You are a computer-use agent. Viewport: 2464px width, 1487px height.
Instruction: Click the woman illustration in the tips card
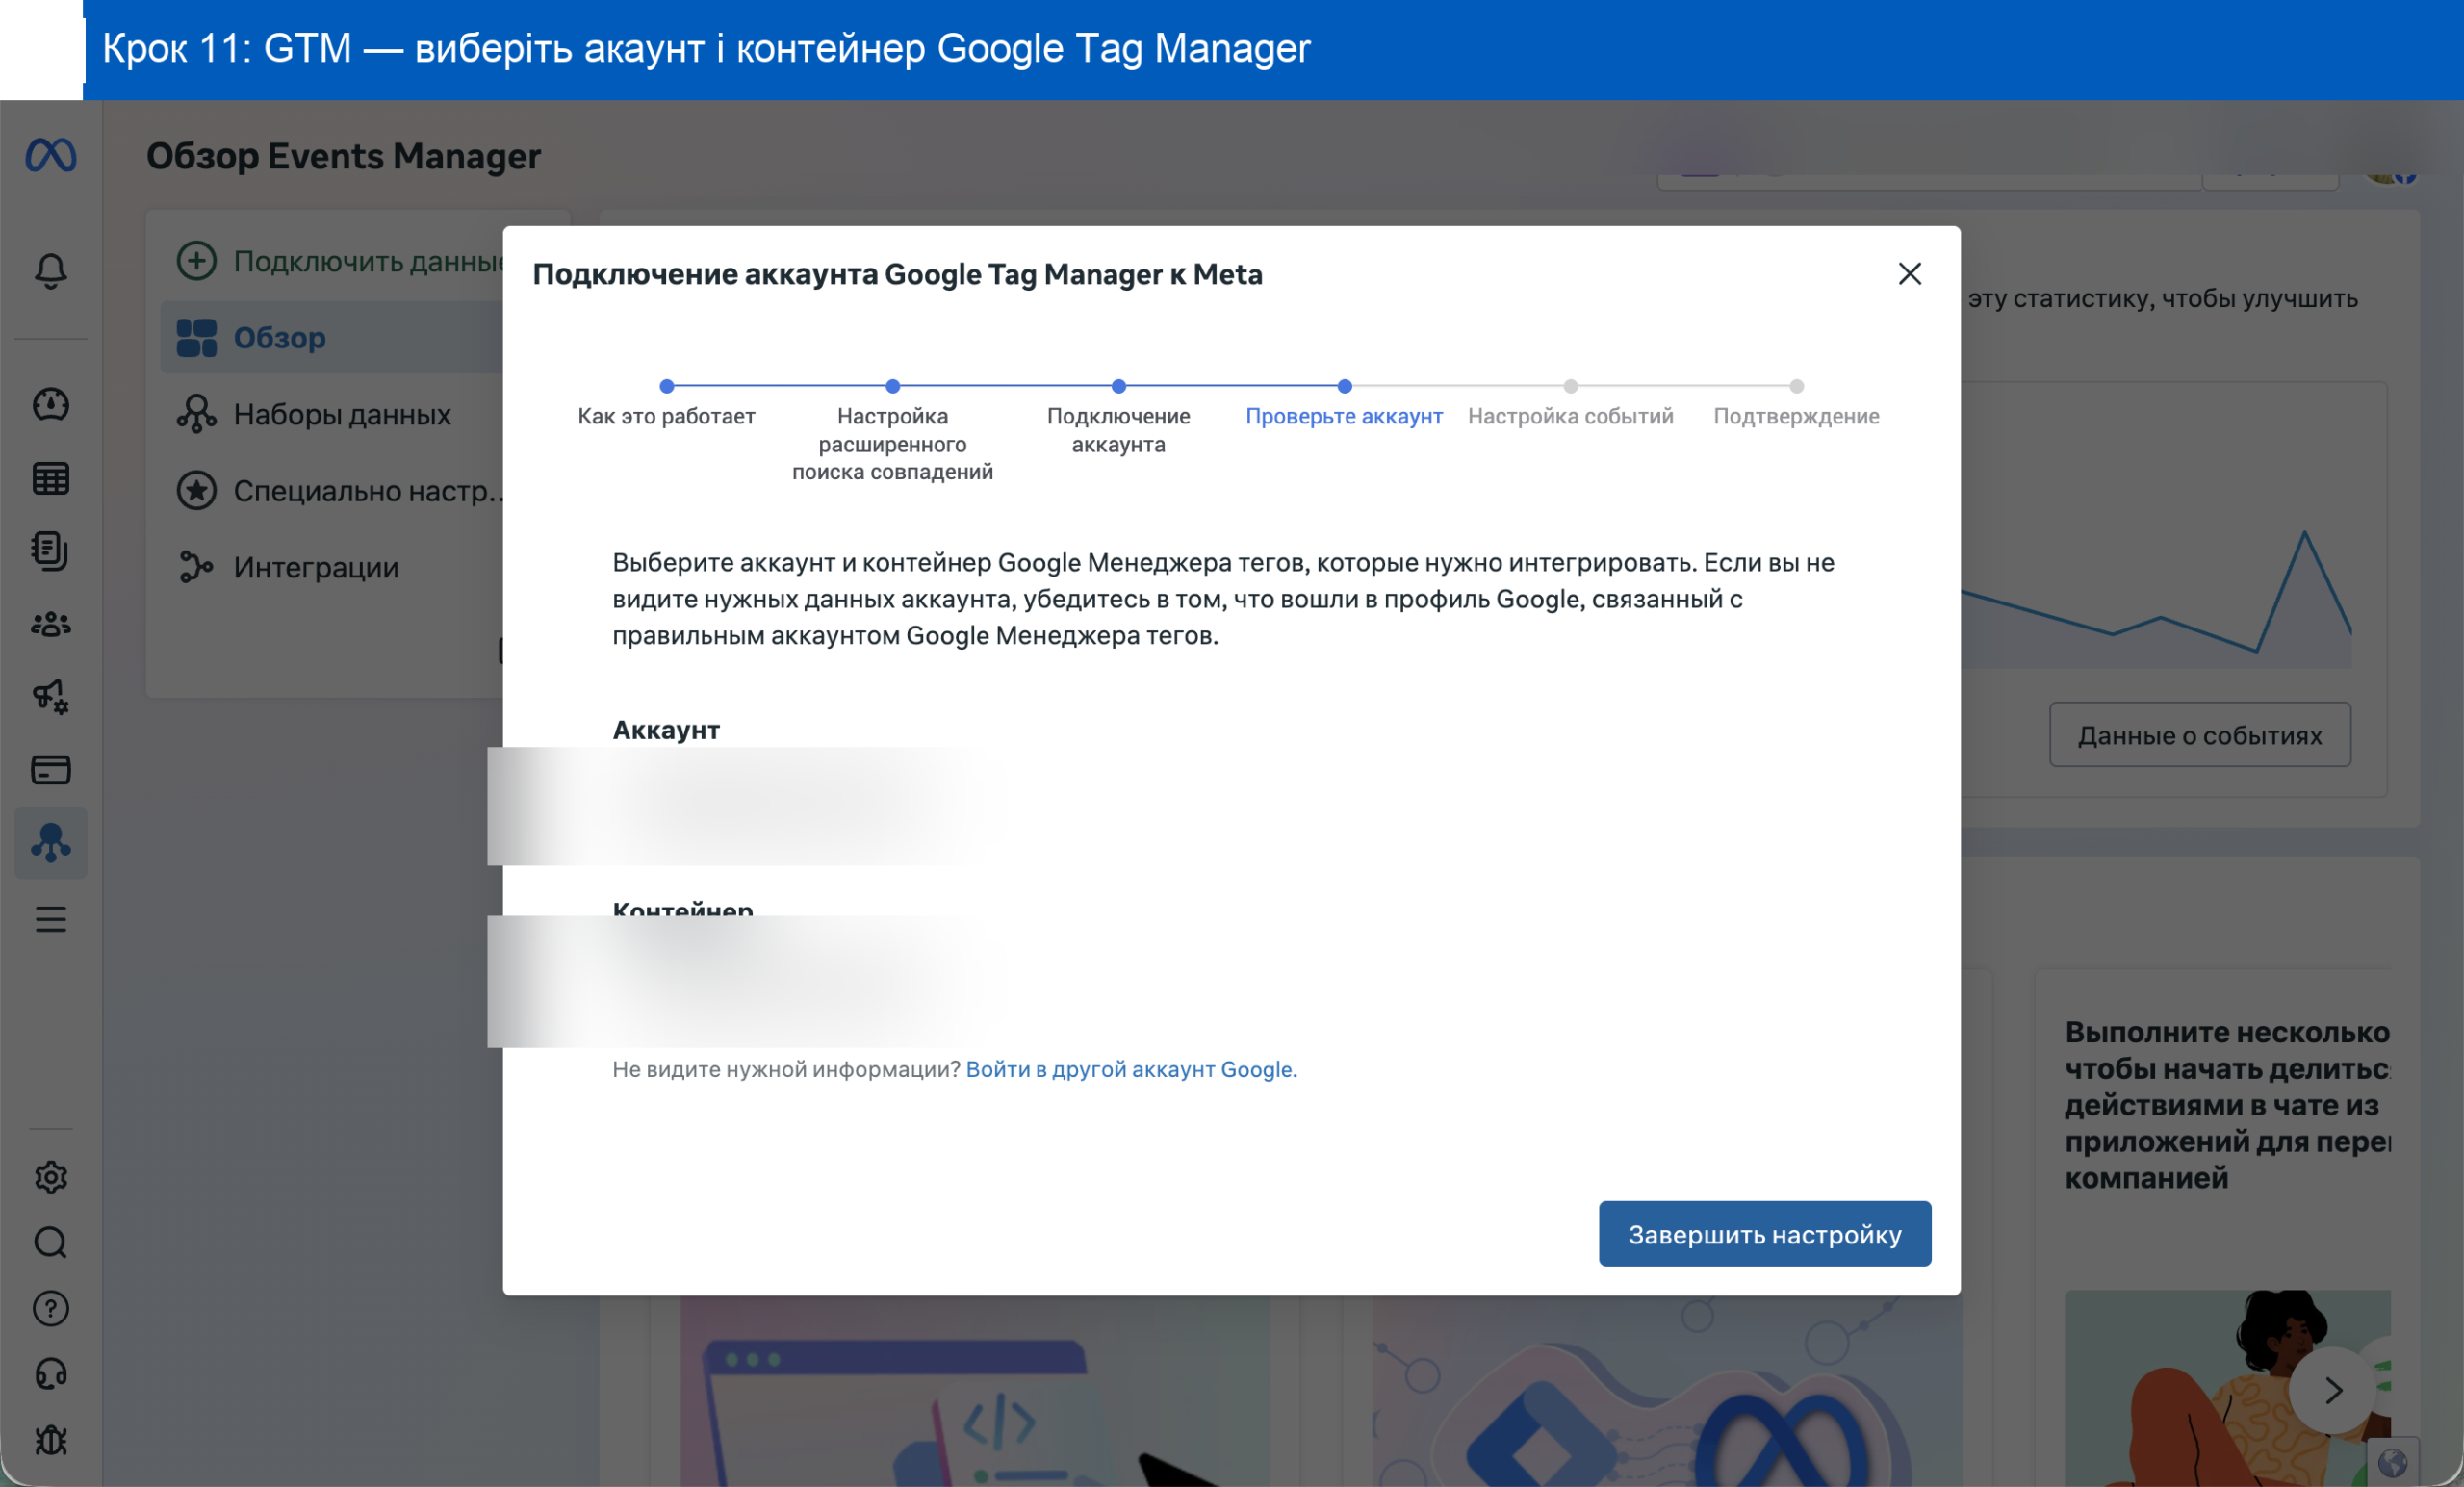click(2228, 1388)
